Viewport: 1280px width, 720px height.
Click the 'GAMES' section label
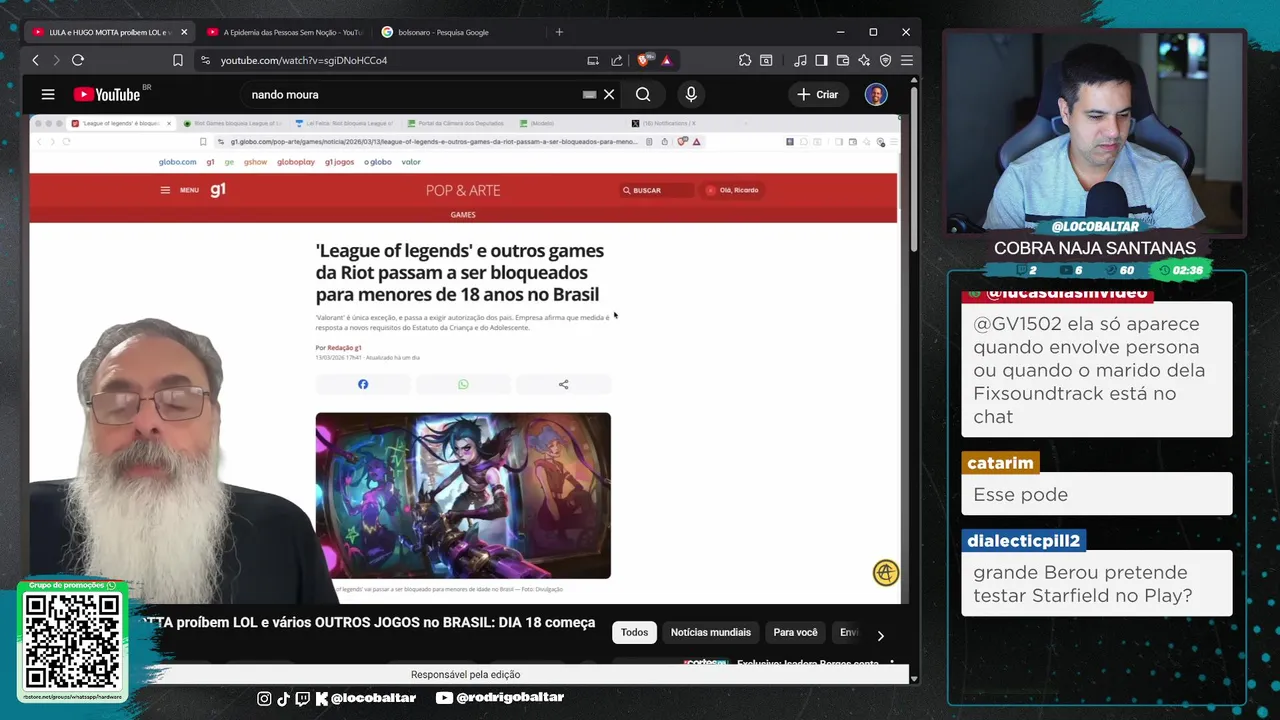point(463,215)
